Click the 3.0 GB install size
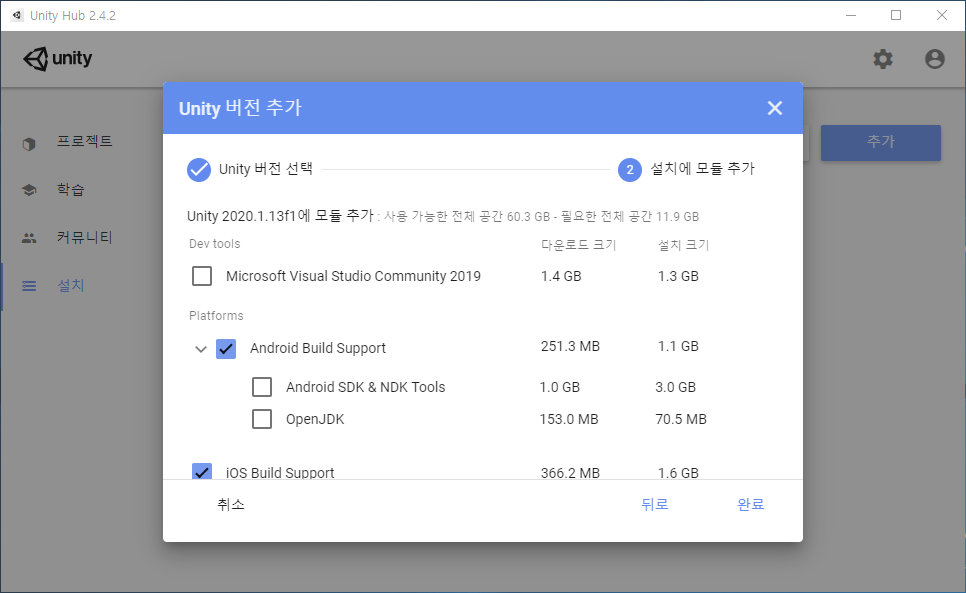The image size is (966, 593). (675, 387)
